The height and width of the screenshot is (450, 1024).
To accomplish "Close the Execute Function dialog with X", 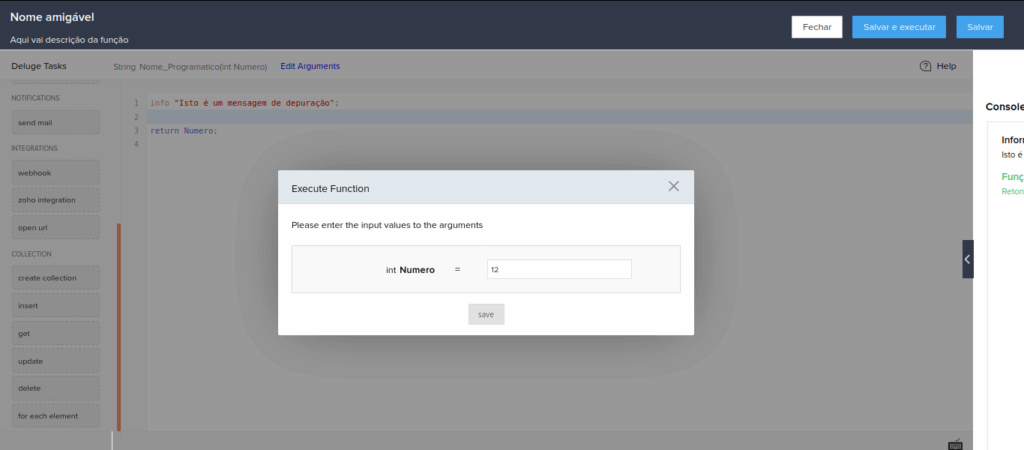I will click(x=673, y=186).
